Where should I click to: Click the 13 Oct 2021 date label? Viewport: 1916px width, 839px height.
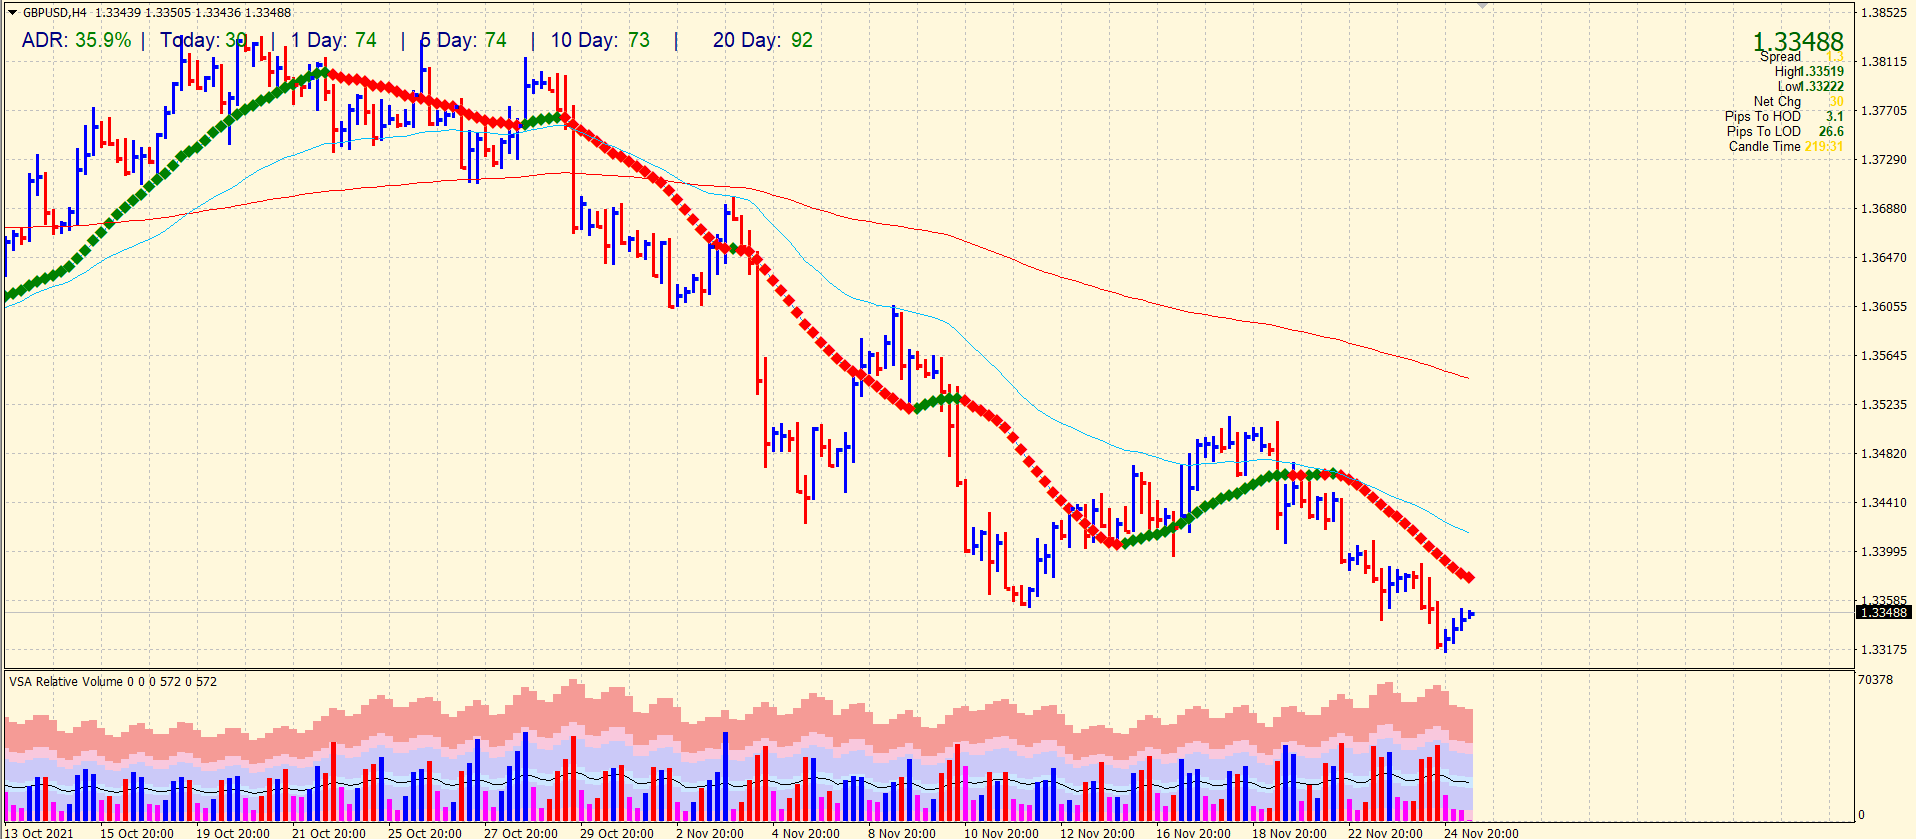[40, 833]
